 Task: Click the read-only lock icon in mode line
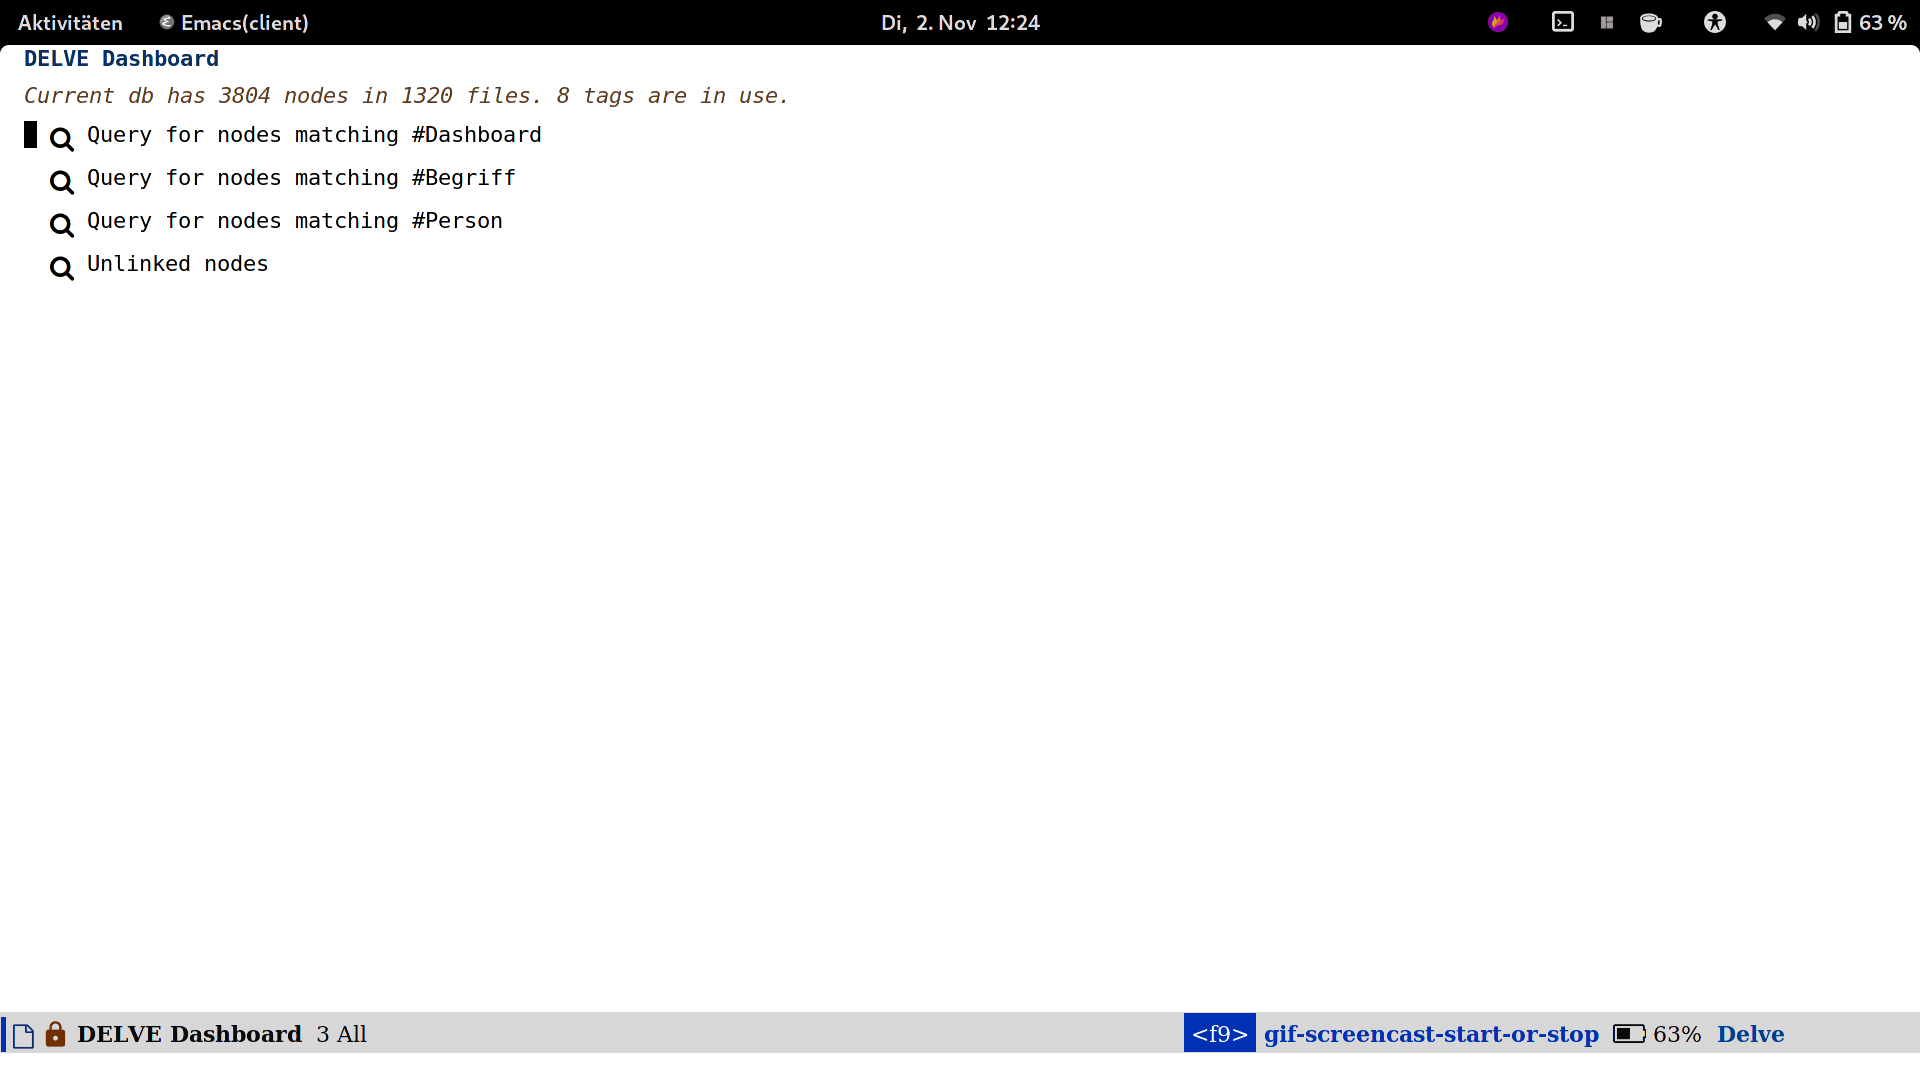coord(55,1034)
